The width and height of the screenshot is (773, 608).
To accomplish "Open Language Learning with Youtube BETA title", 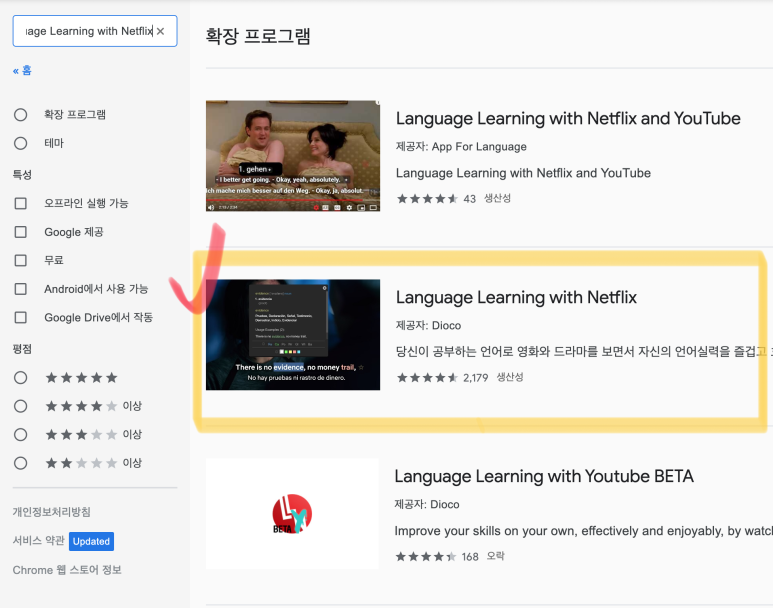I will coord(544,476).
